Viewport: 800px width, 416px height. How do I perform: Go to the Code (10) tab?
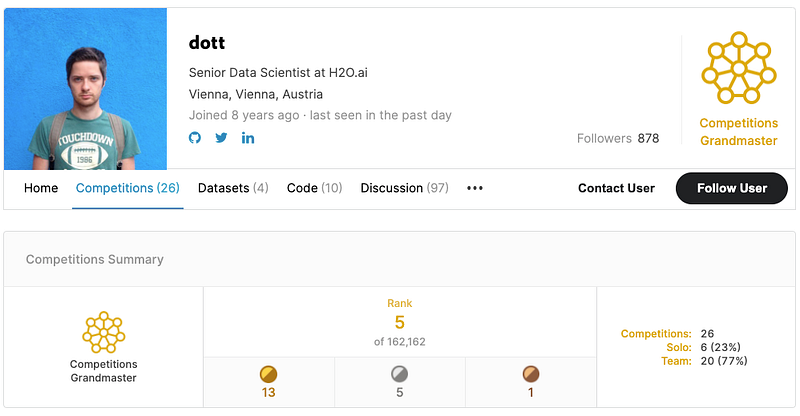click(x=314, y=188)
